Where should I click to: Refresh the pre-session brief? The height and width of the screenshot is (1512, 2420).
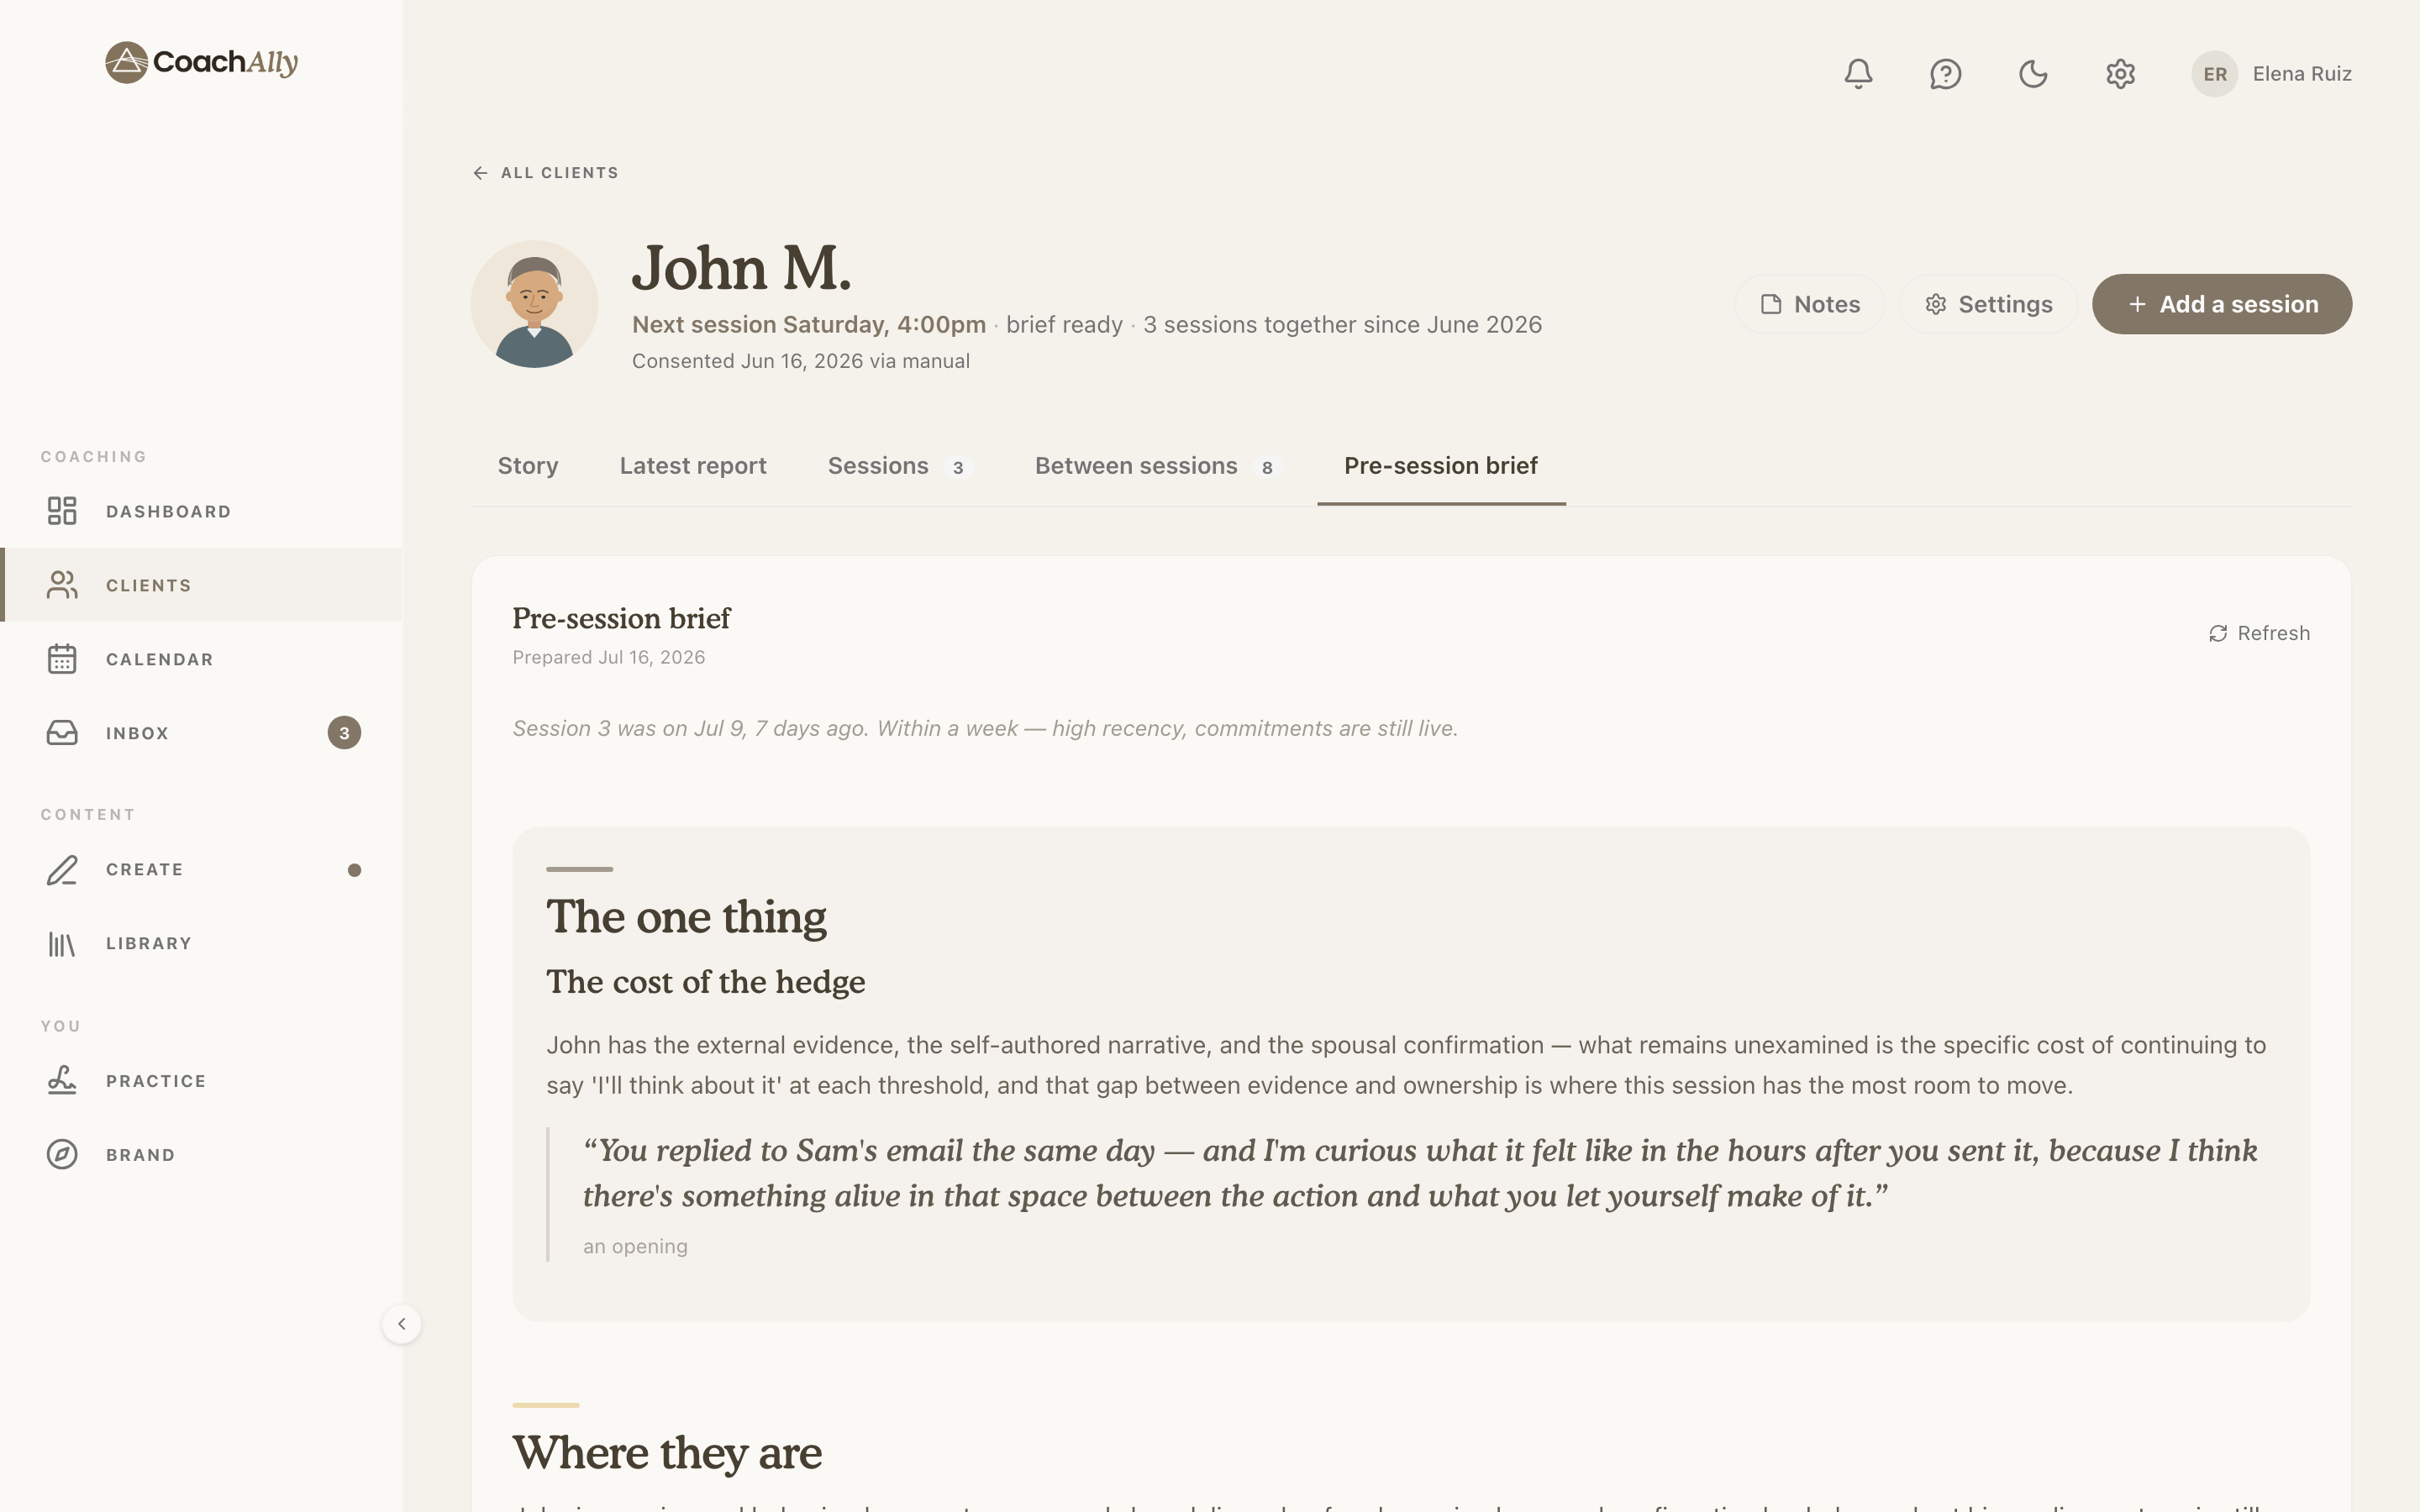[2259, 633]
